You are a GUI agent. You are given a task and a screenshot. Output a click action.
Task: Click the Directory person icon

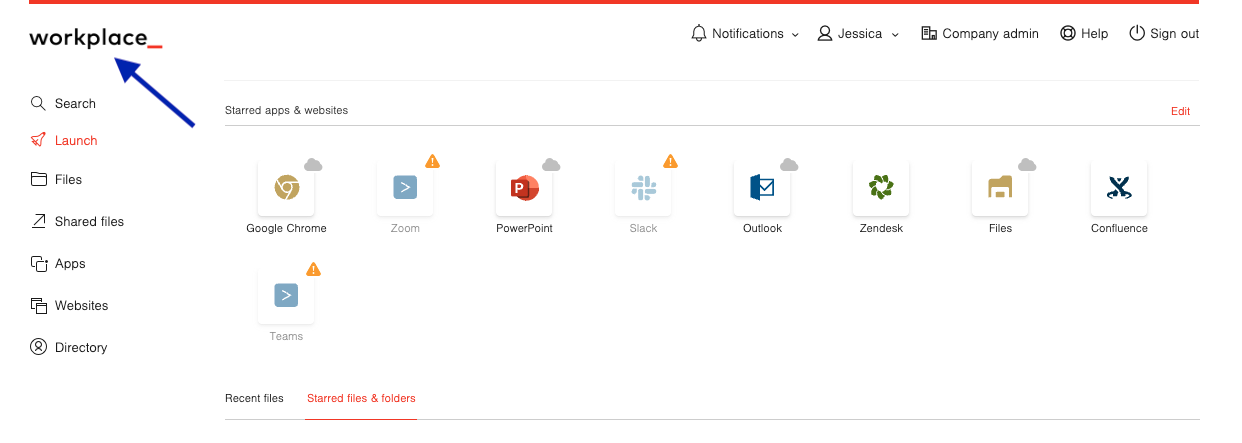coord(39,347)
